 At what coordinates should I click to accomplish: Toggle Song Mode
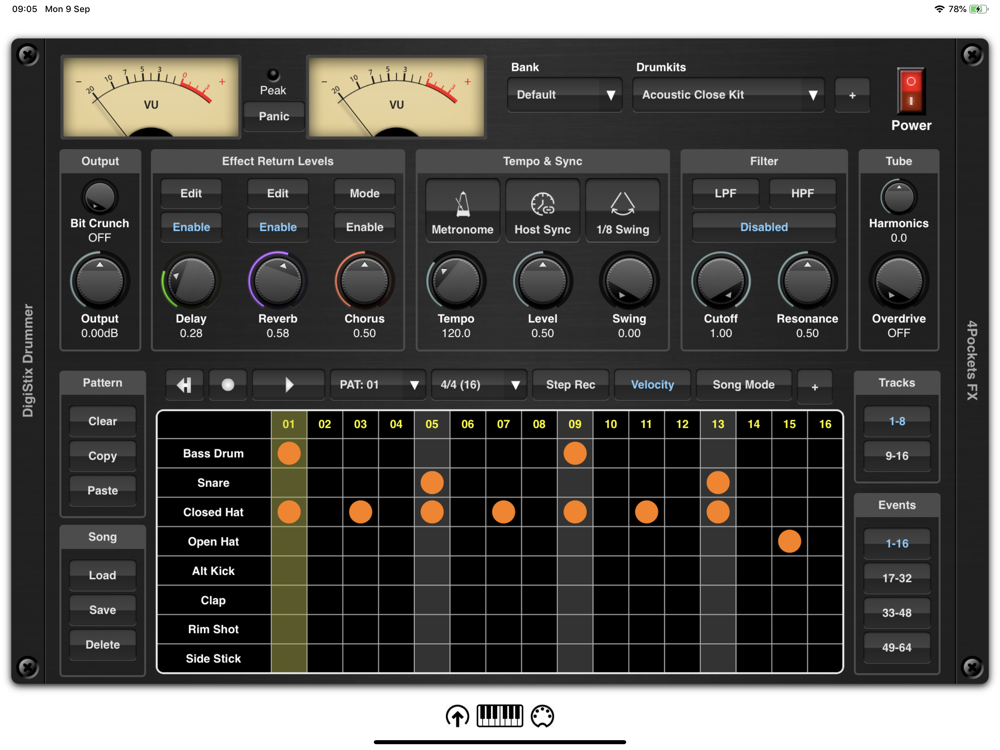744,385
